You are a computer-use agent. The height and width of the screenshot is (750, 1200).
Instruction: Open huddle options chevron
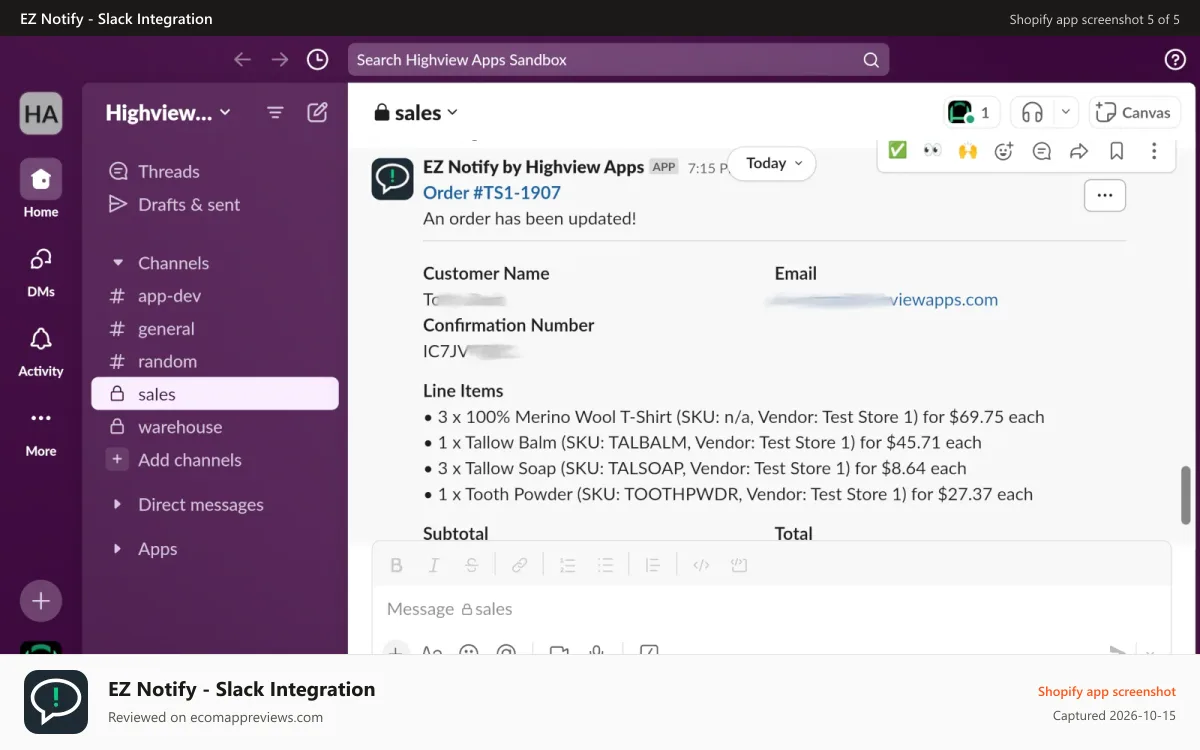(x=1066, y=112)
